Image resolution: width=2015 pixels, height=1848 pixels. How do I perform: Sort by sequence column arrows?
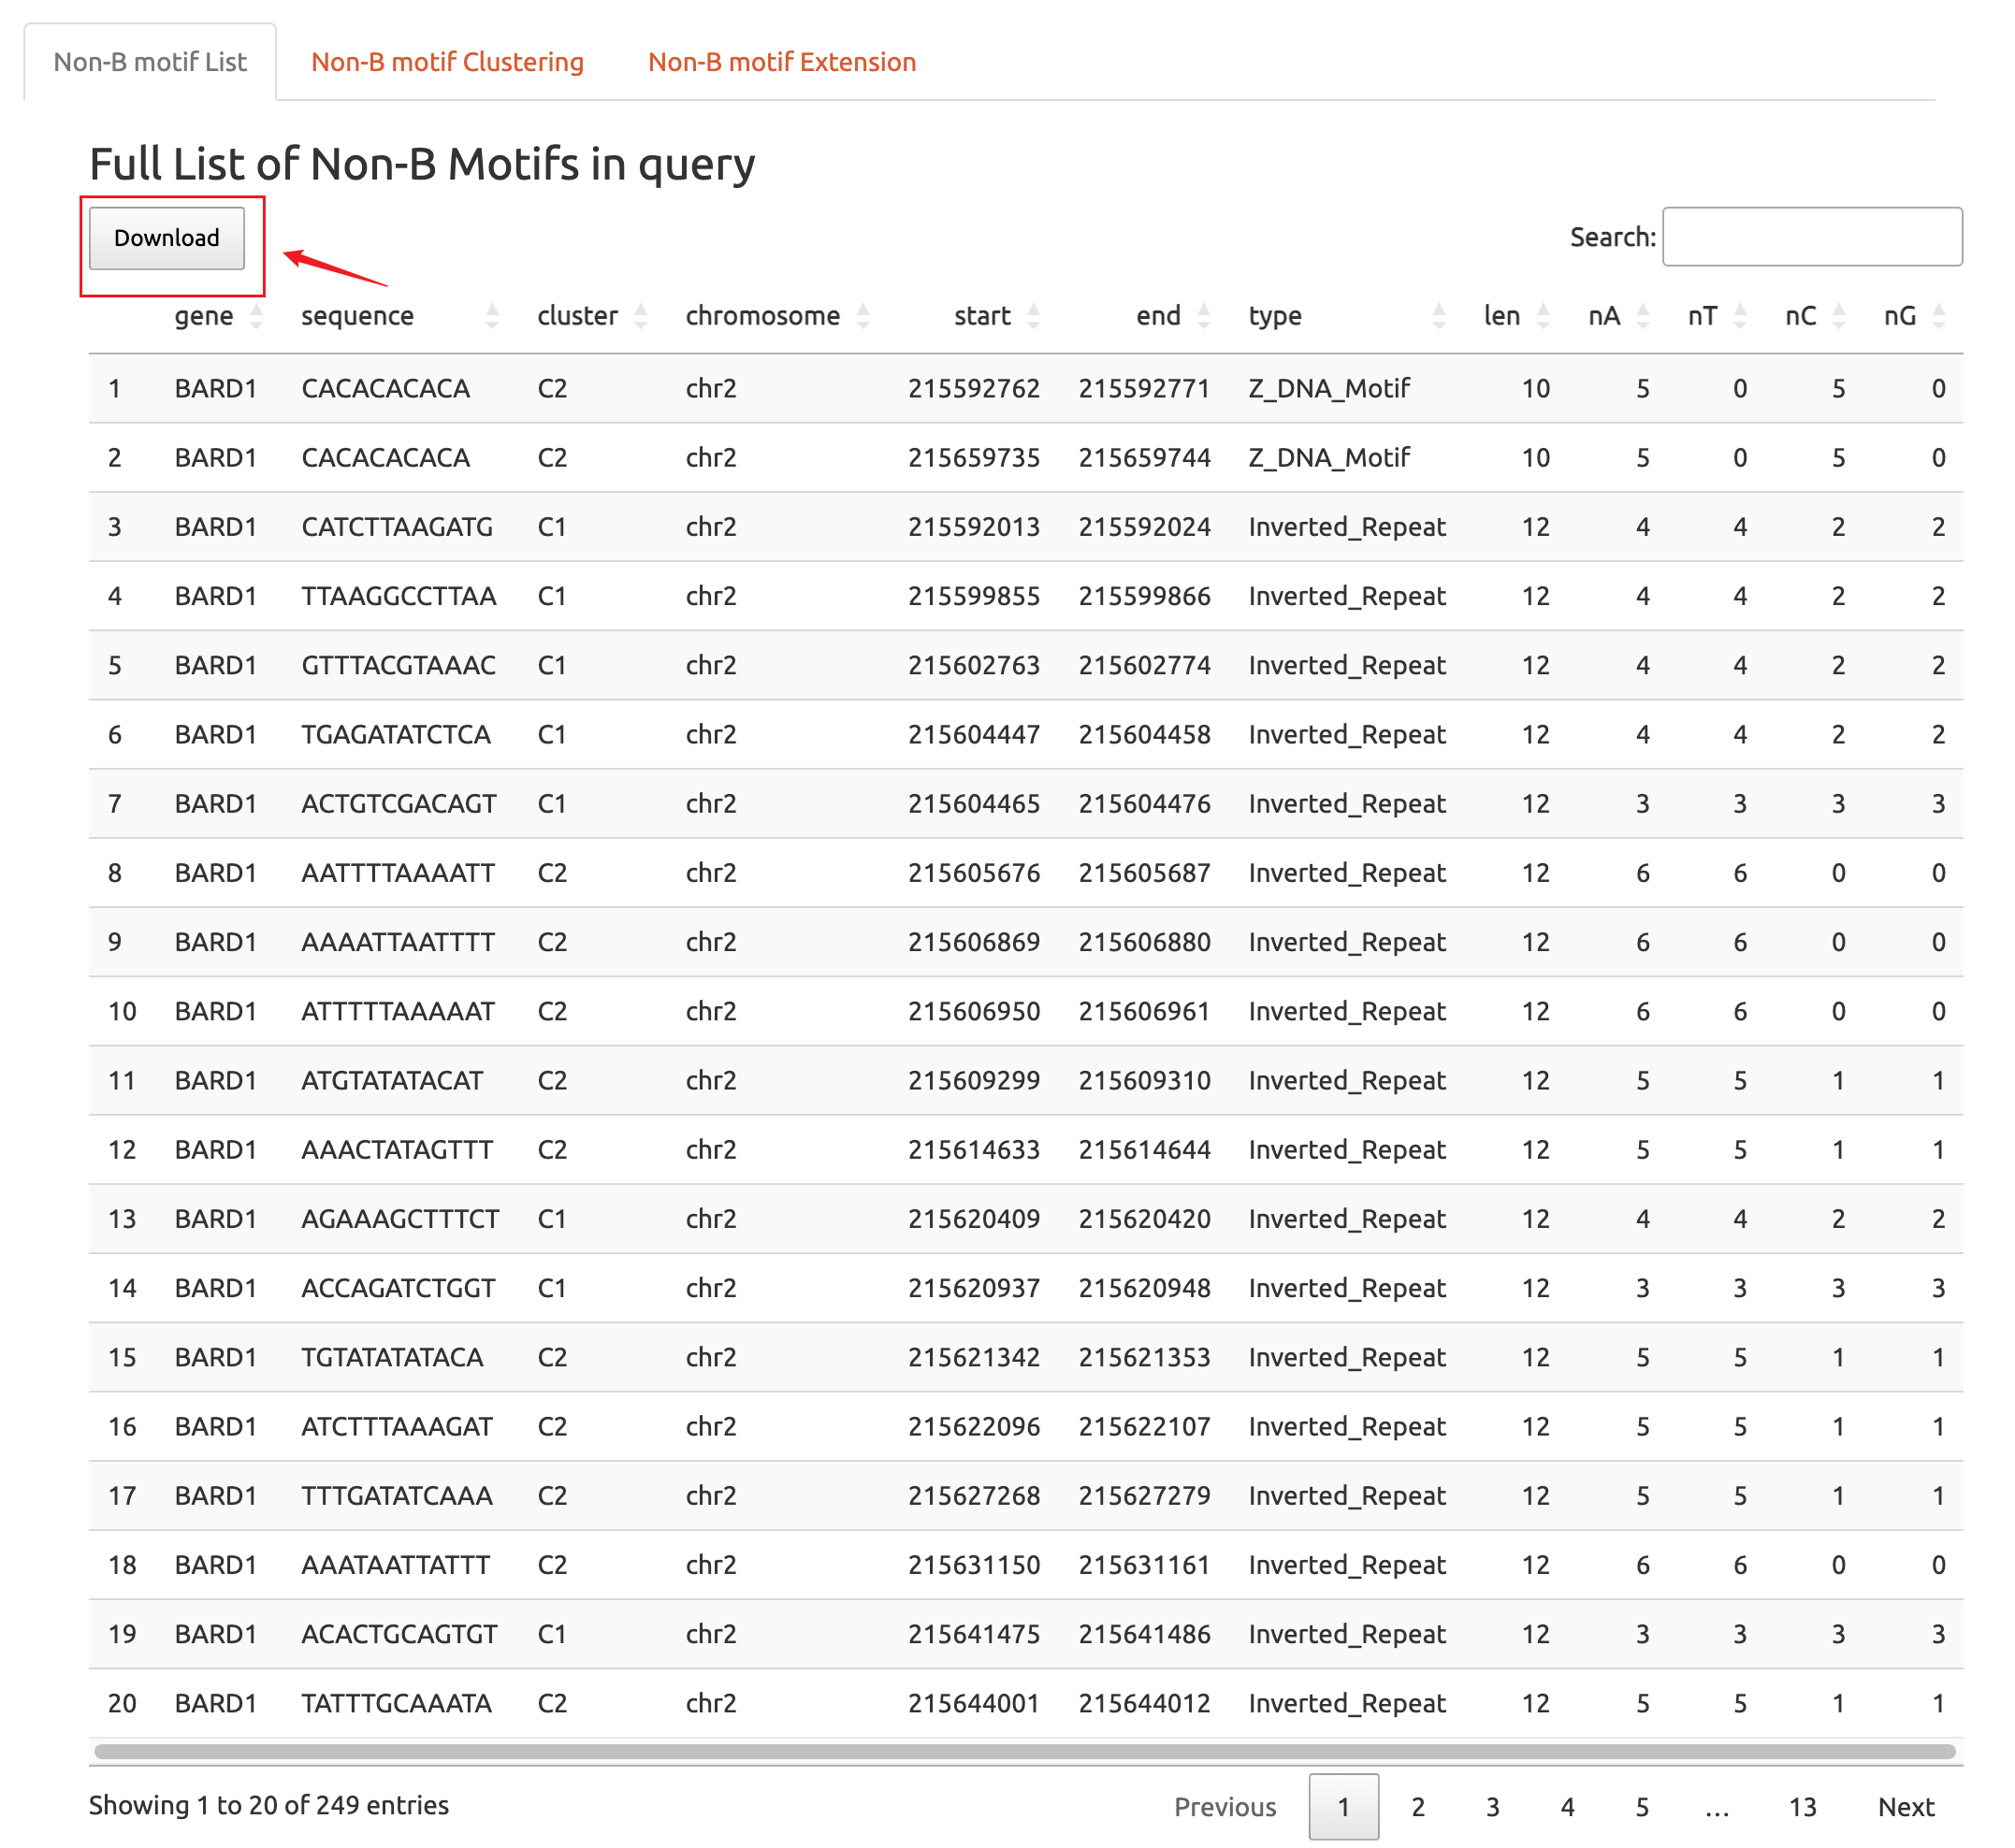click(x=492, y=316)
